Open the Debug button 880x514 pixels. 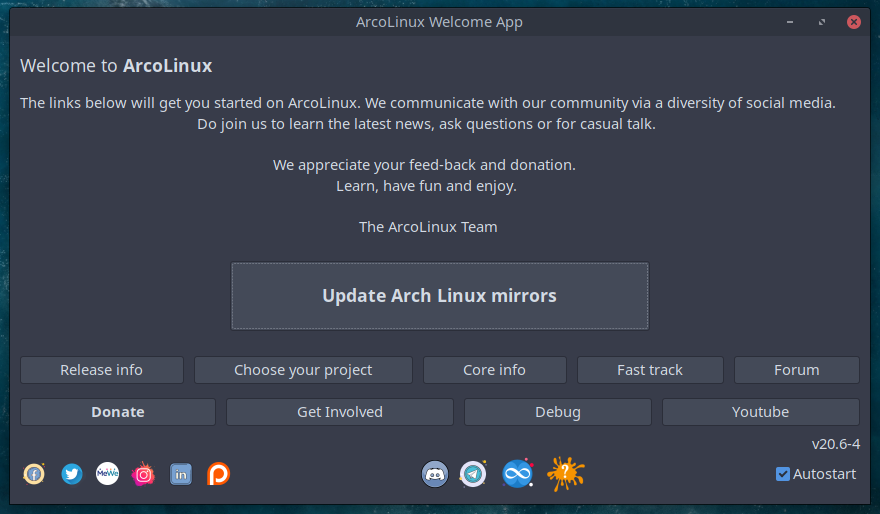click(x=558, y=412)
